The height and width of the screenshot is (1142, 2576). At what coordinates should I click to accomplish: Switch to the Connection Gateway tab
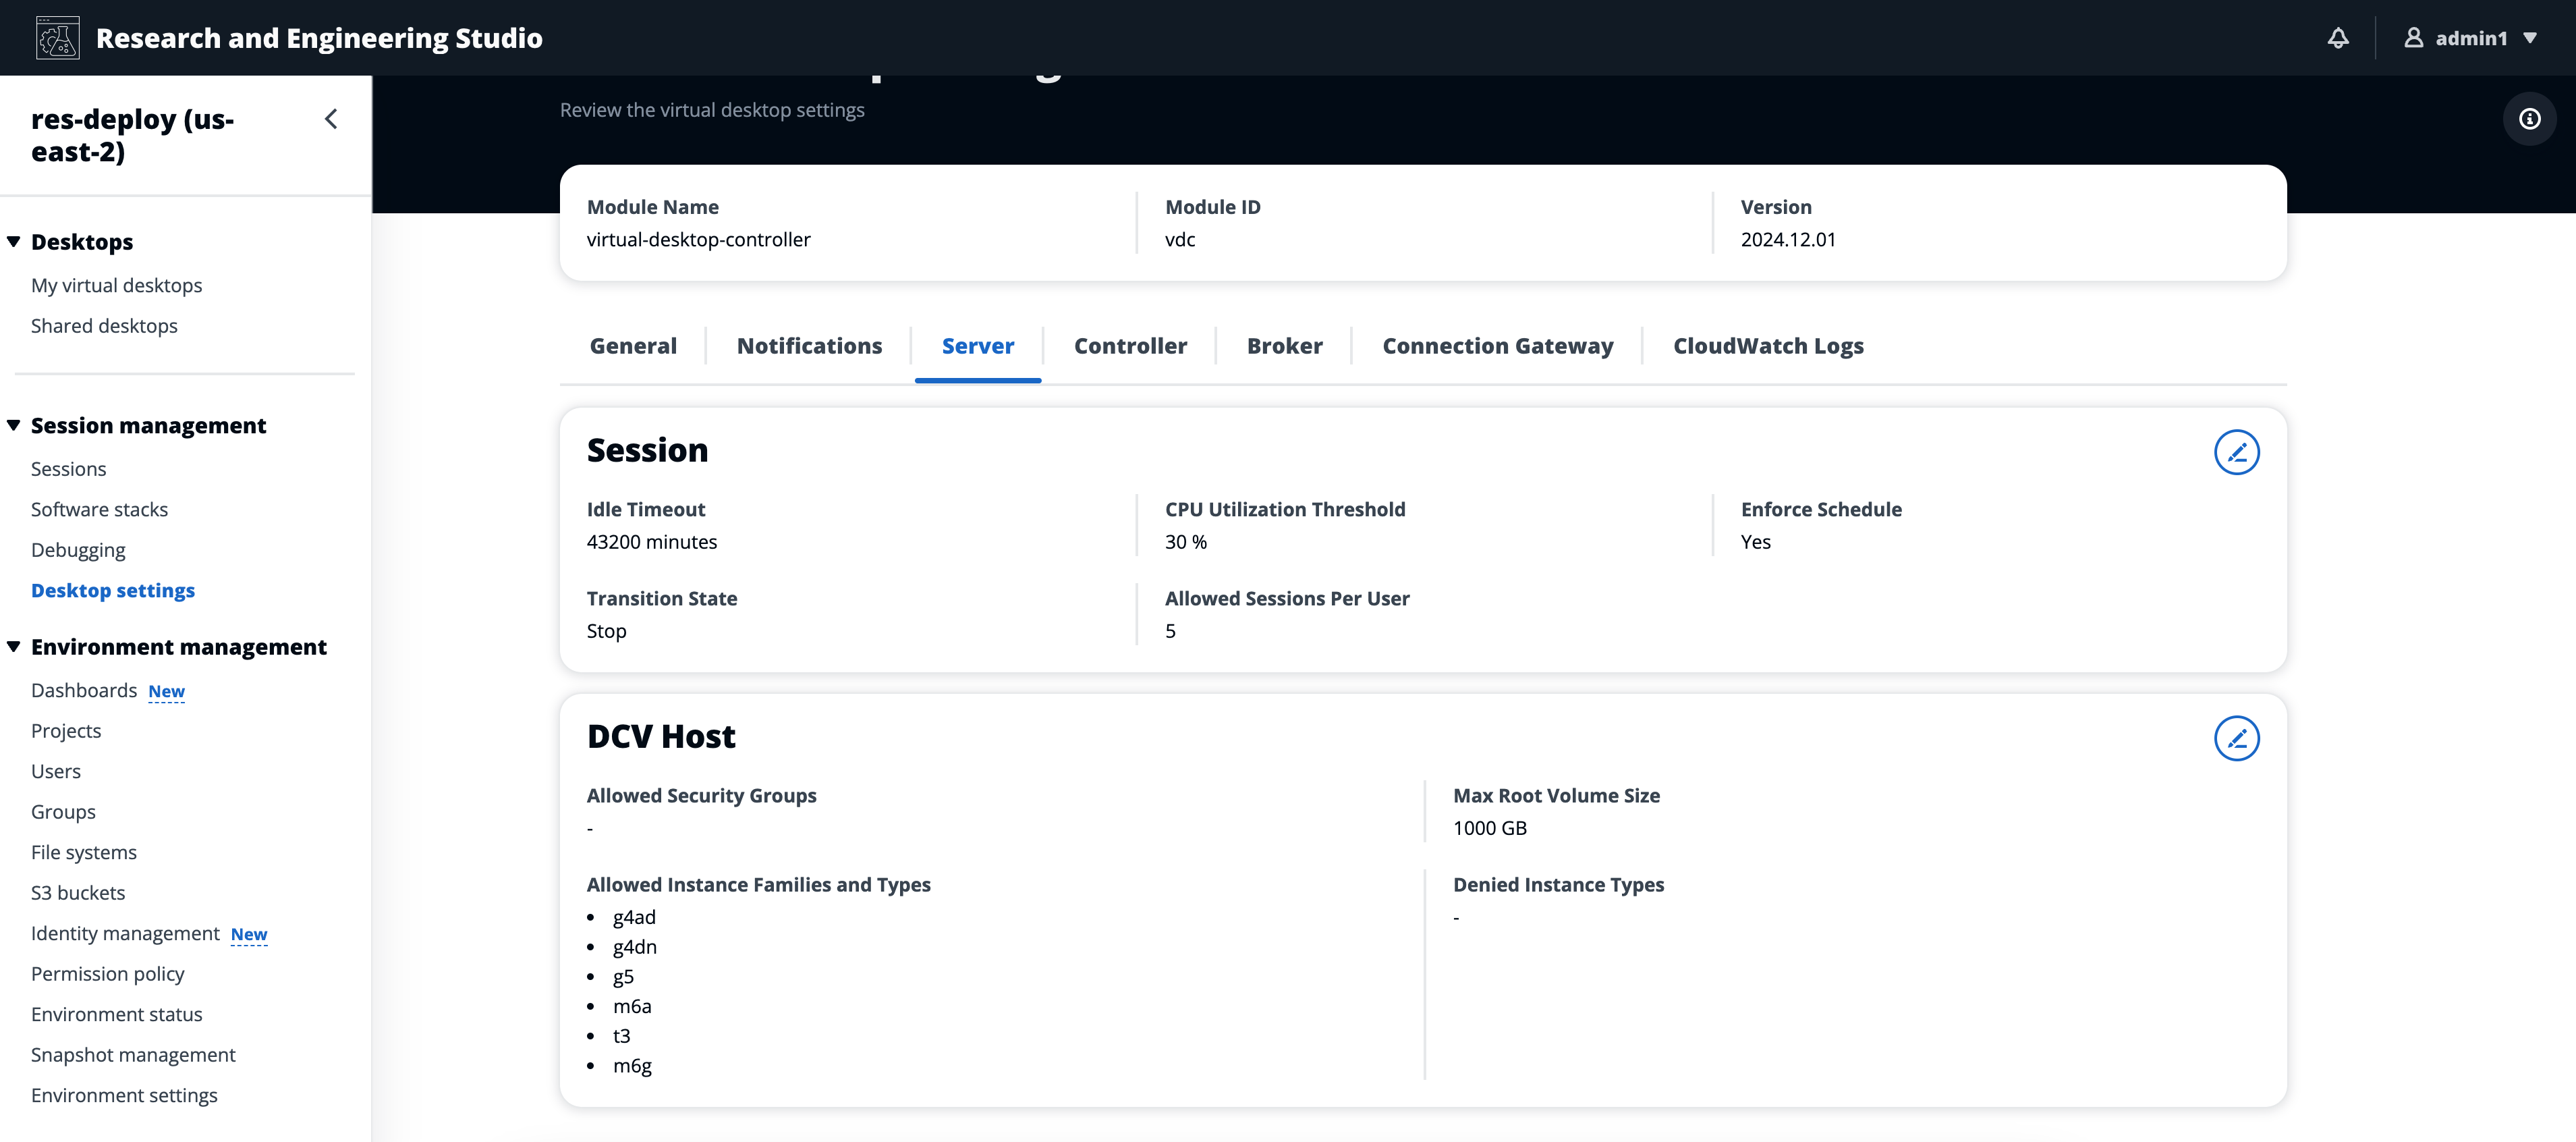coord(1497,345)
